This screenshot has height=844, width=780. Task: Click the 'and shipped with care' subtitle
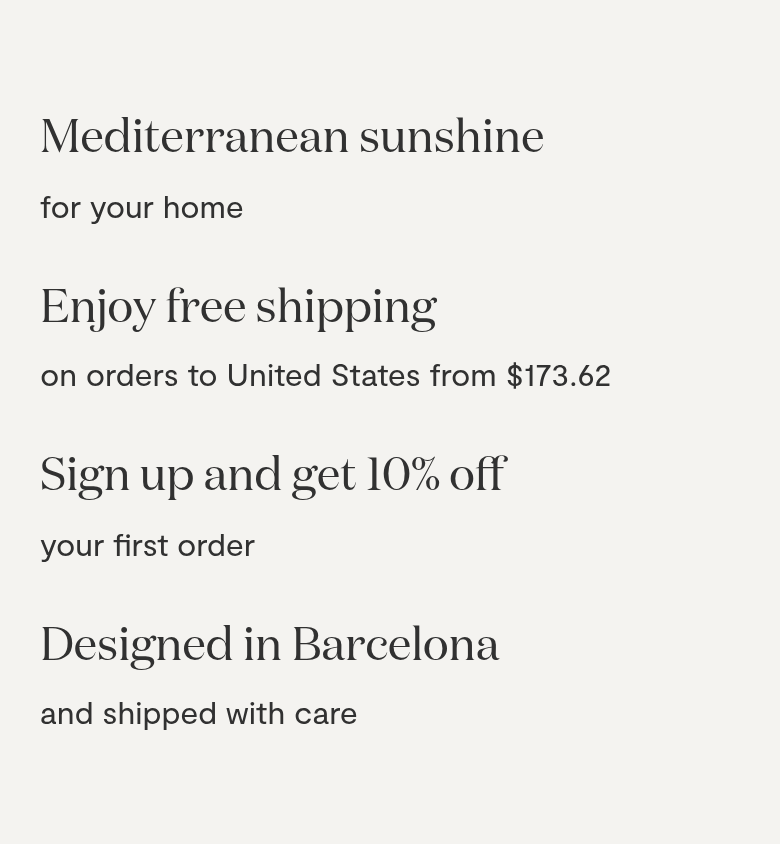coord(199,715)
